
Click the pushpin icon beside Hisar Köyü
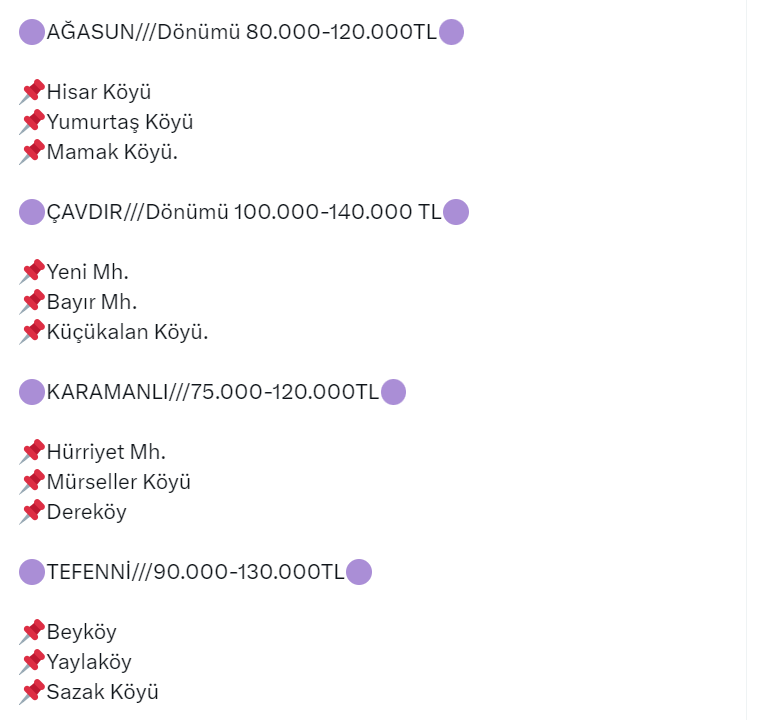pos(32,92)
